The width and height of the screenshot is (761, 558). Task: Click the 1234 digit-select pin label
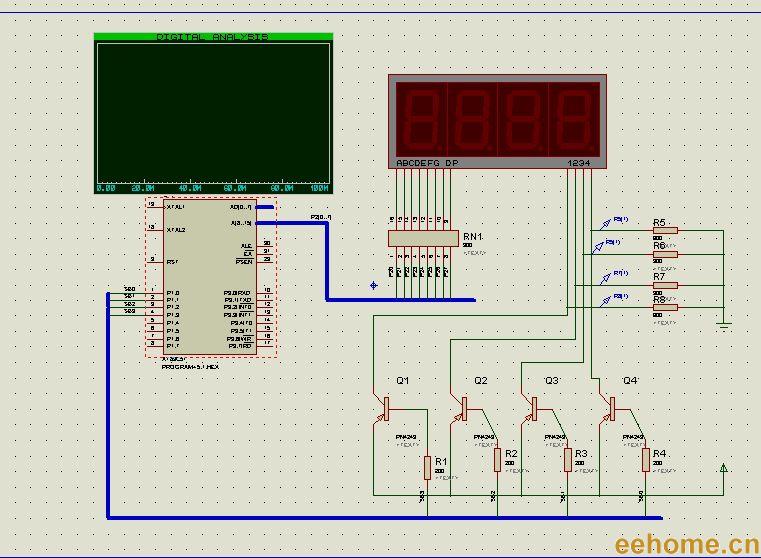click(579, 163)
